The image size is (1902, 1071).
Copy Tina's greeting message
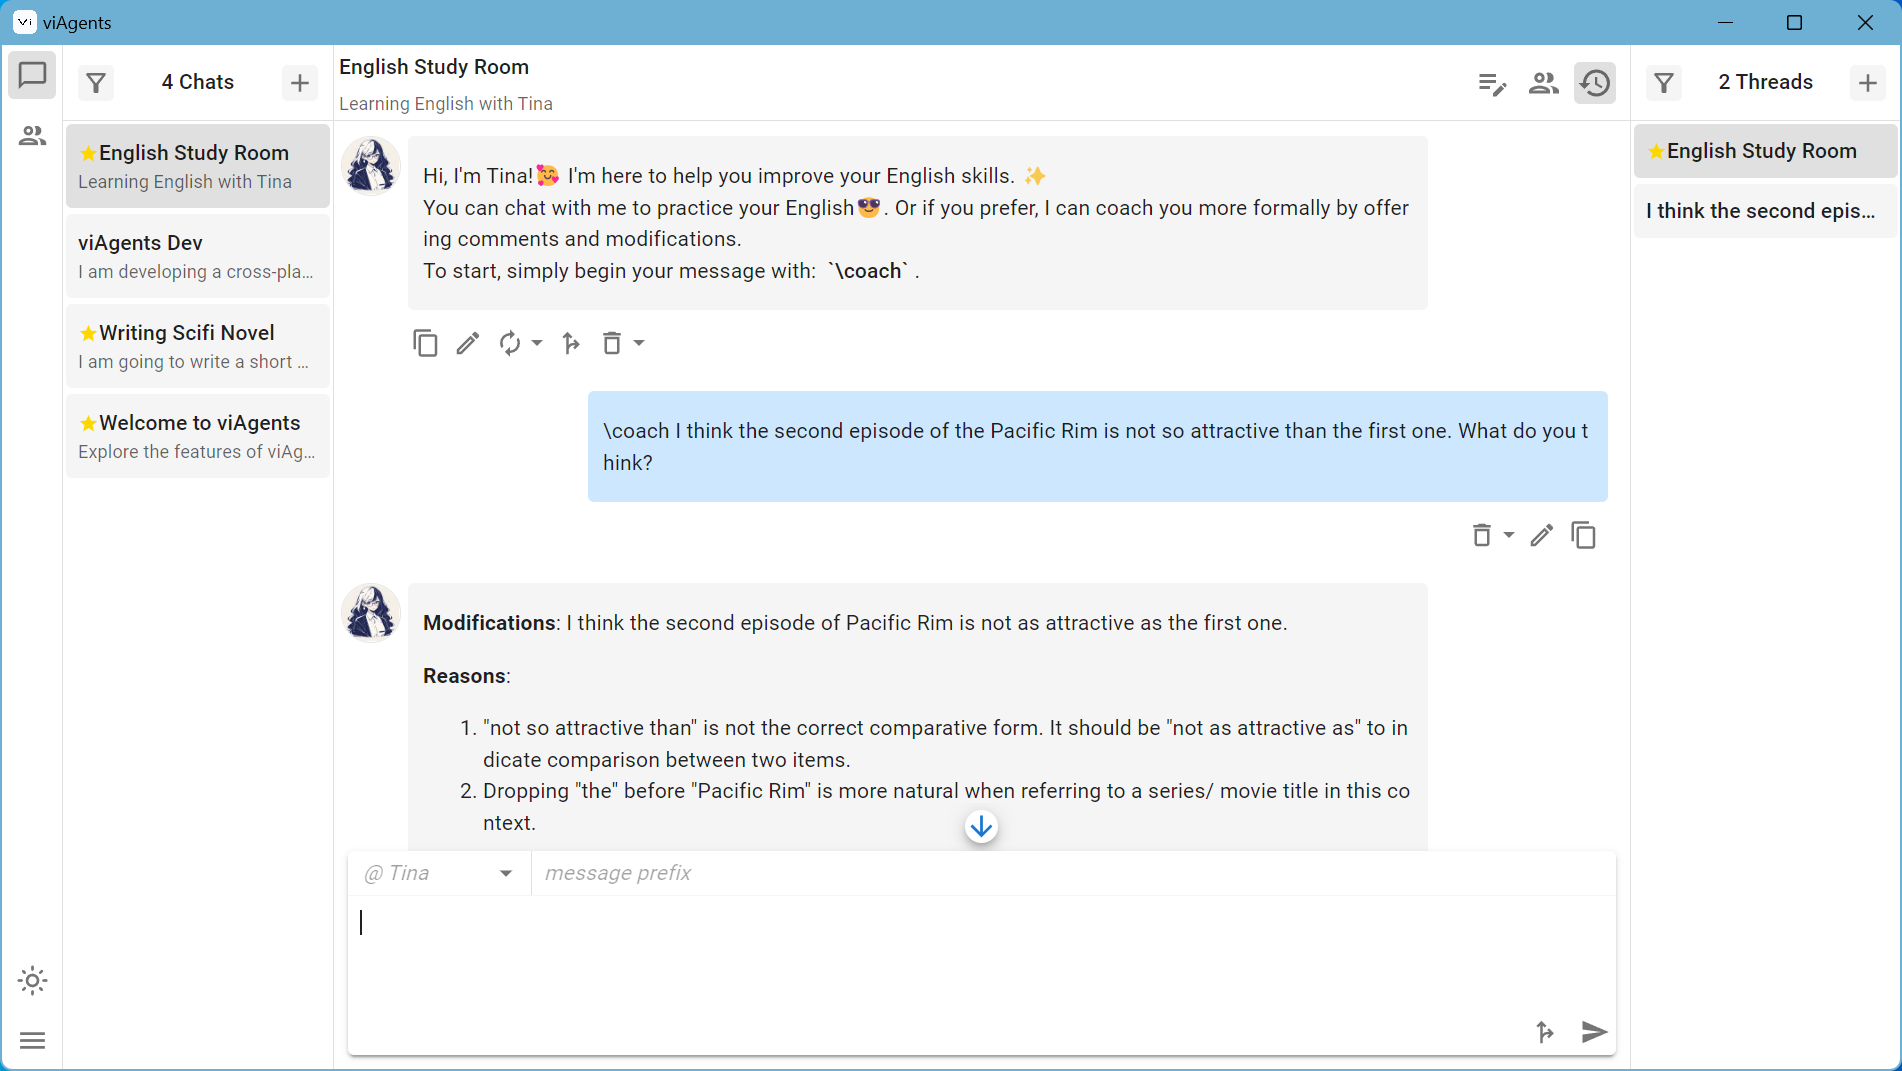(x=425, y=344)
